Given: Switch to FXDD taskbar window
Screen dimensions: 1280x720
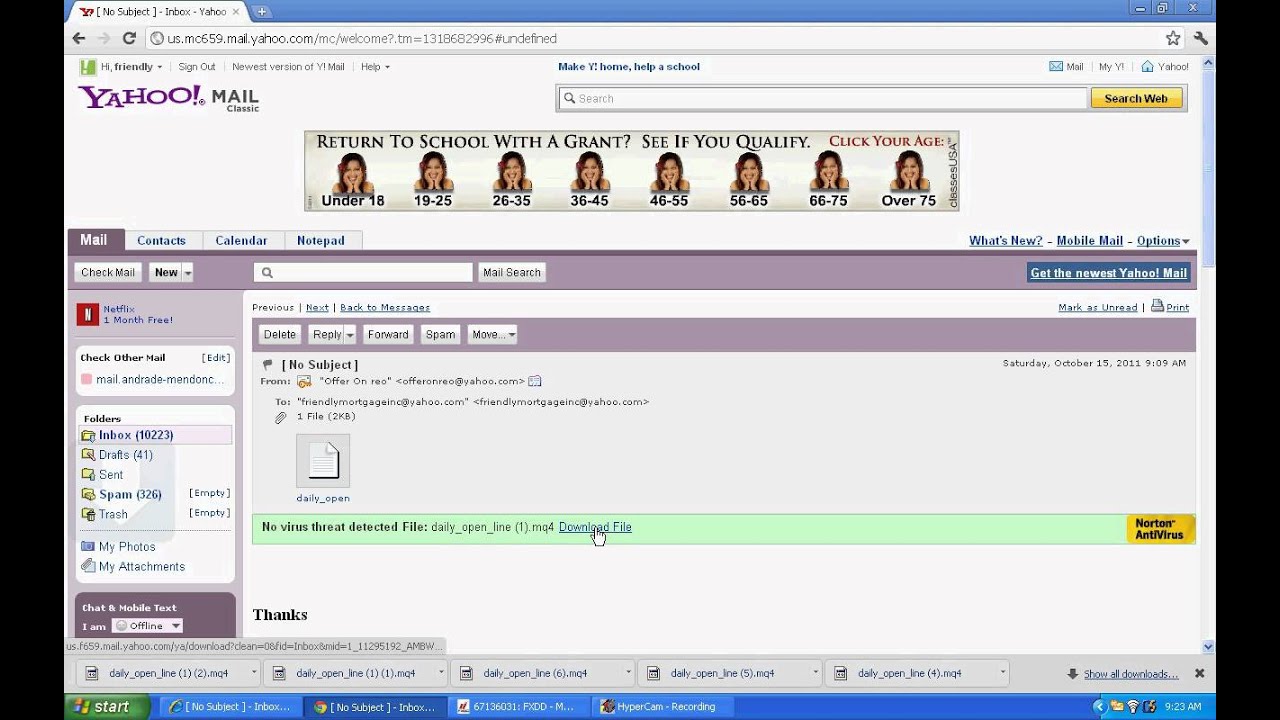Looking at the screenshot, I should pos(520,707).
